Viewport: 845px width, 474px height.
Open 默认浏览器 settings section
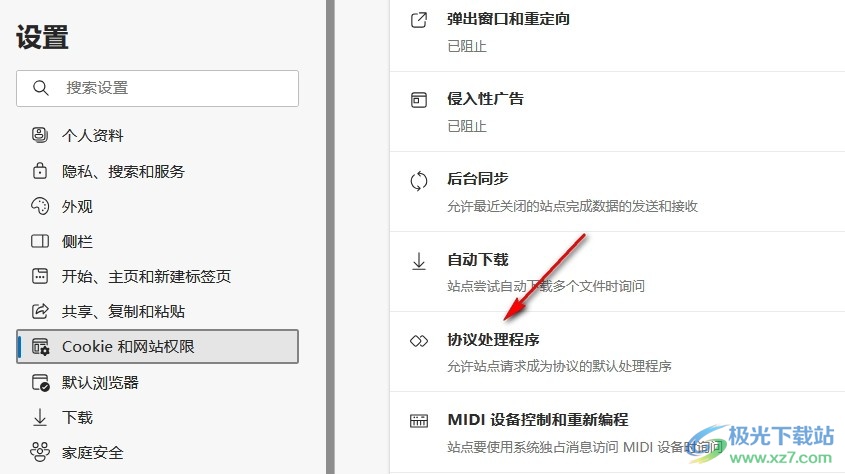tap(100, 382)
